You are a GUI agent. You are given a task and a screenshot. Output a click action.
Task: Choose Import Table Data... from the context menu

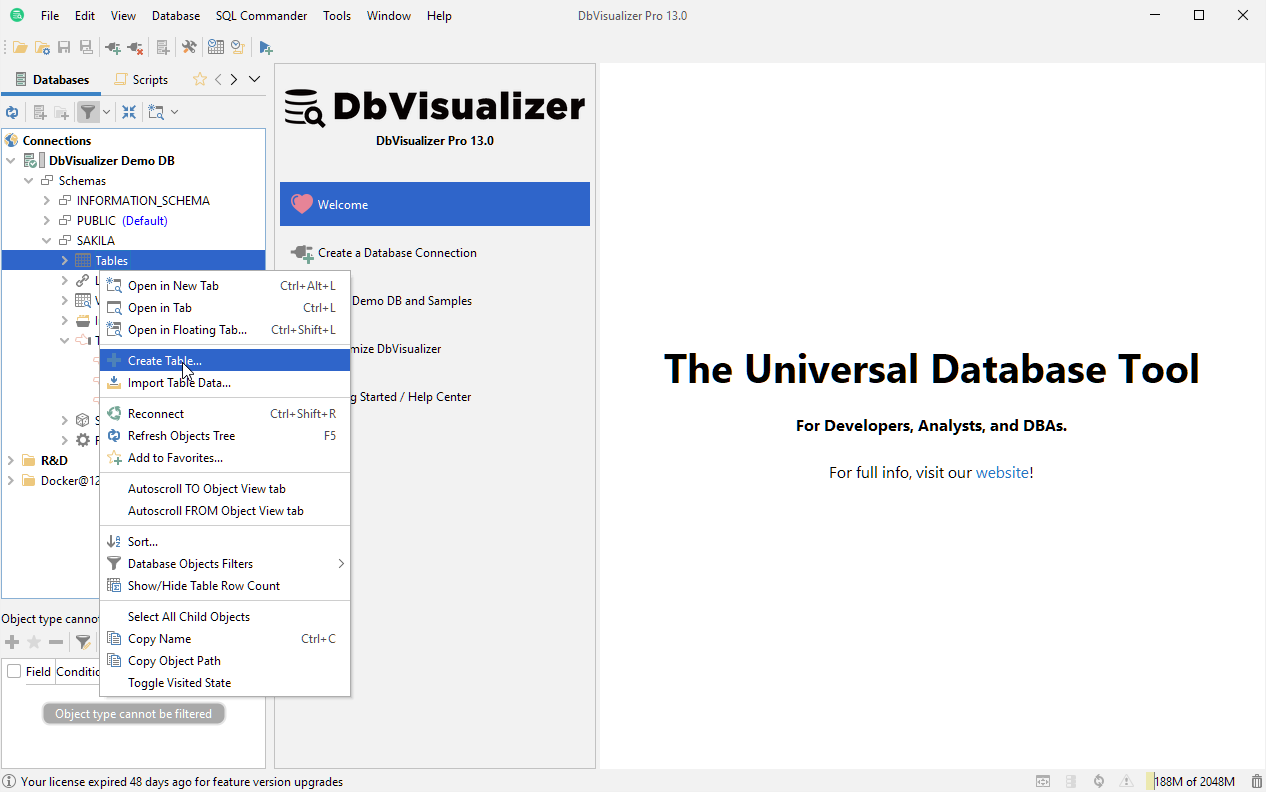pyautogui.click(x=225, y=382)
